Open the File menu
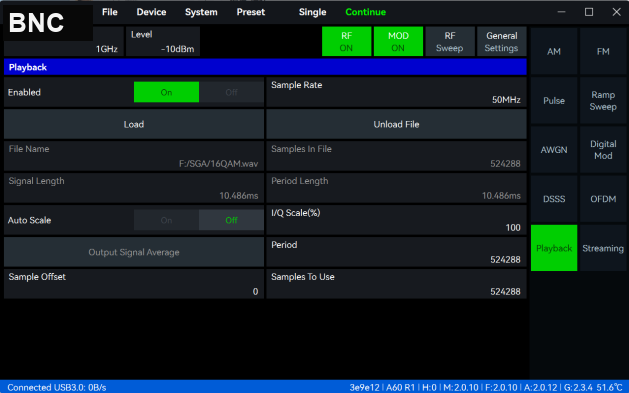Screen dimensions: 629x393 tap(110, 12)
